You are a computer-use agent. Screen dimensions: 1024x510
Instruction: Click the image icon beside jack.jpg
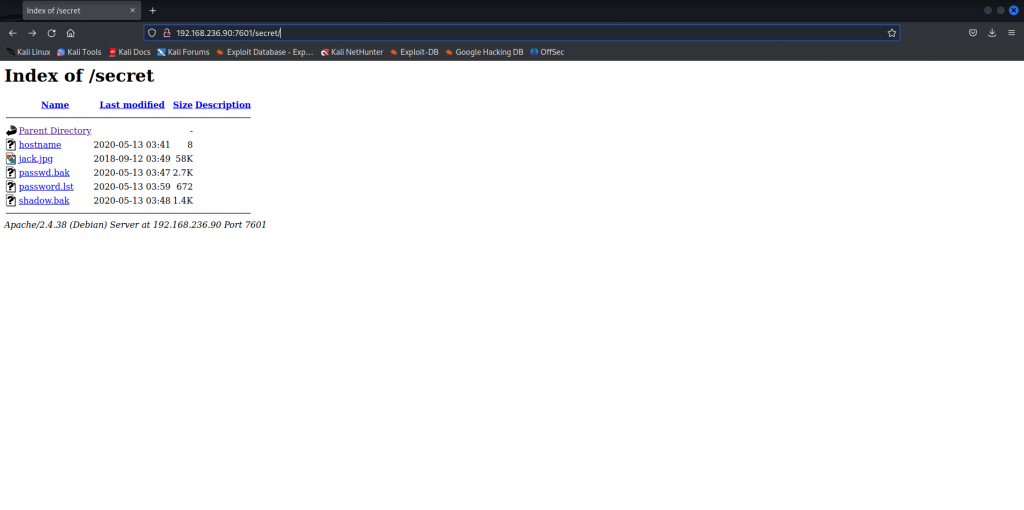tap(11, 159)
